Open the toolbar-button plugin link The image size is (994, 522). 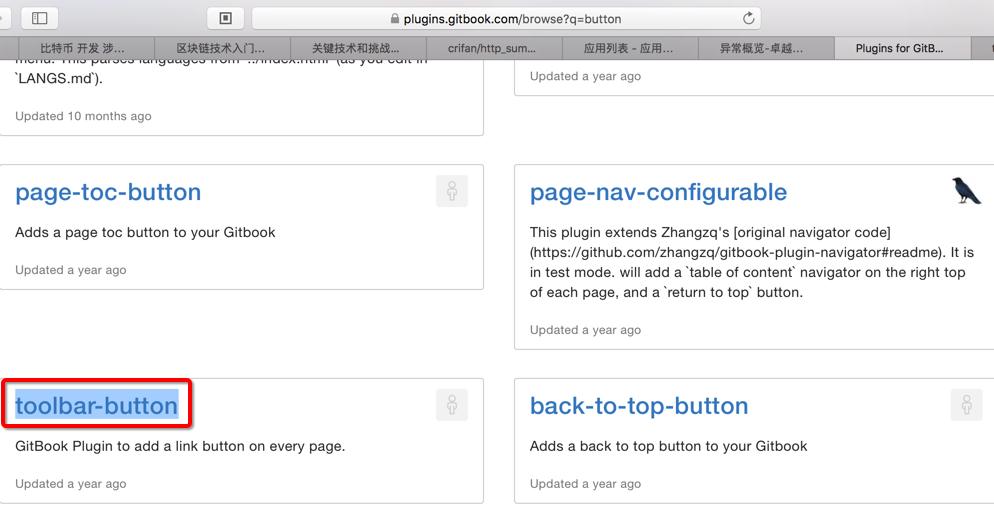(96, 406)
